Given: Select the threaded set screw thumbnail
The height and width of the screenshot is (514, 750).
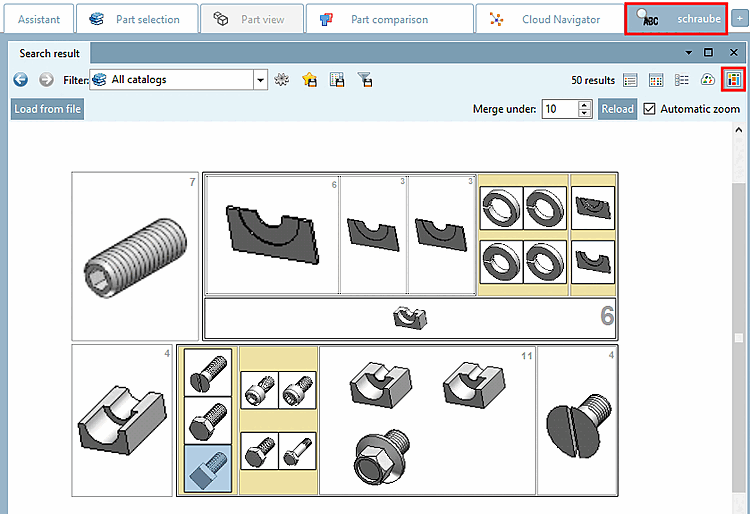Looking at the screenshot, I should [x=135, y=257].
